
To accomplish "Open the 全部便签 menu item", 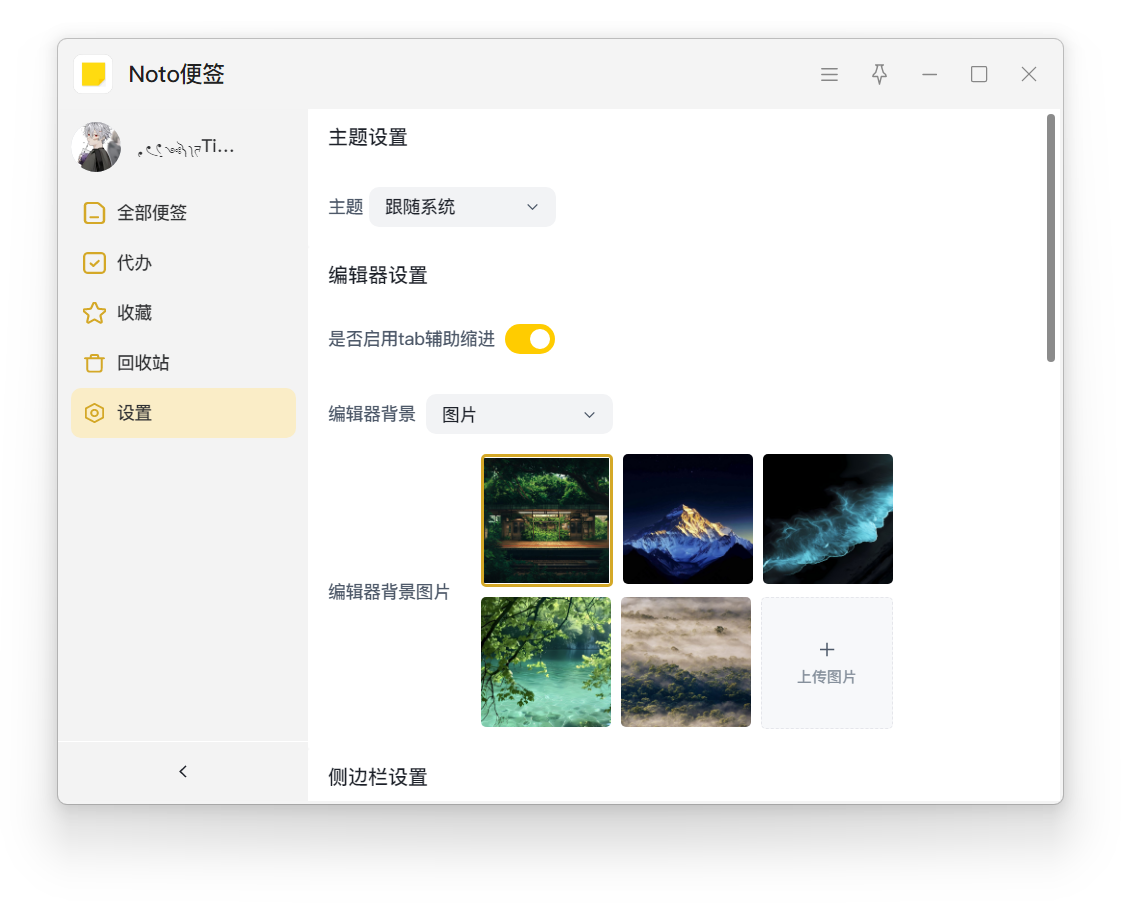I will click(x=152, y=213).
